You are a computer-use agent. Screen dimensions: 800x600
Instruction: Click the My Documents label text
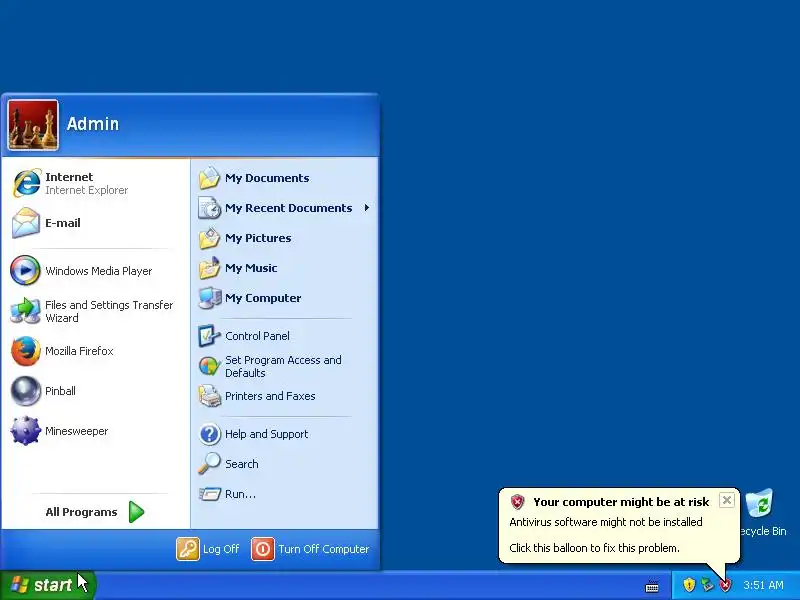coord(267,178)
